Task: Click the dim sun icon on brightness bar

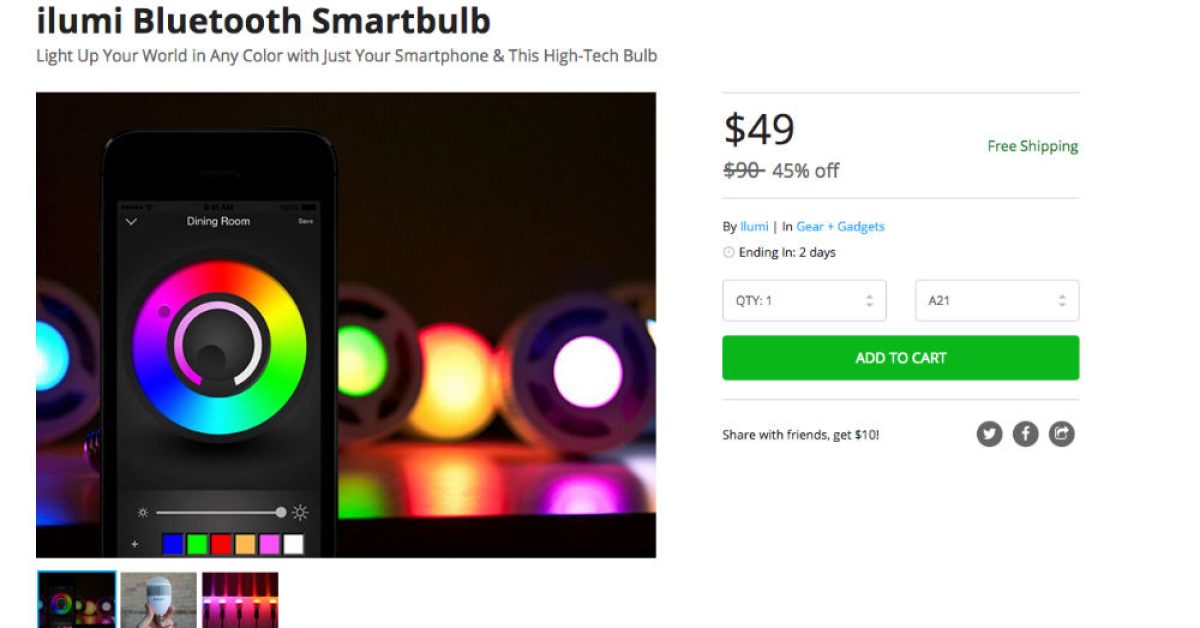Action: (143, 512)
